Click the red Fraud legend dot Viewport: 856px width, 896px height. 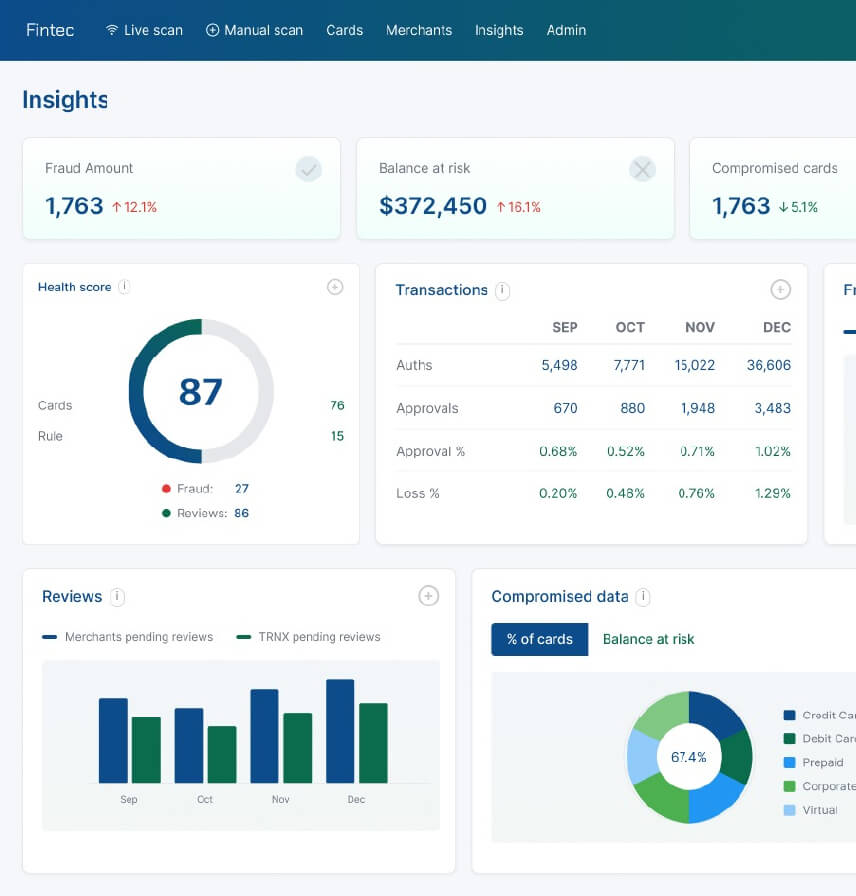[x=166, y=489]
